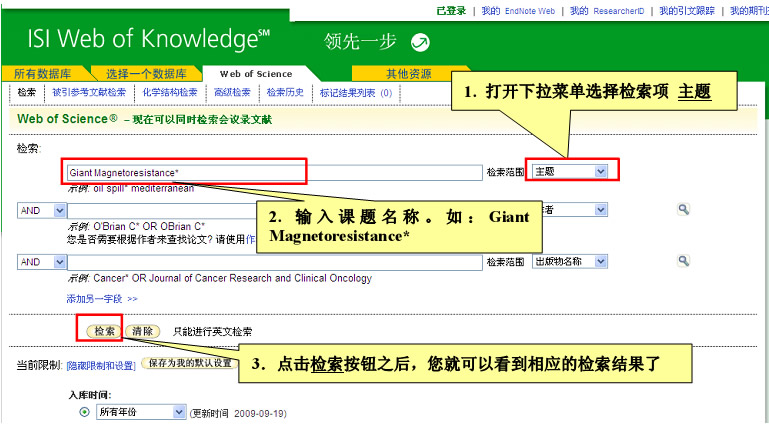Open the 所有年份 timespan dropdown
Viewport: 769px width, 434px height.
(141, 412)
